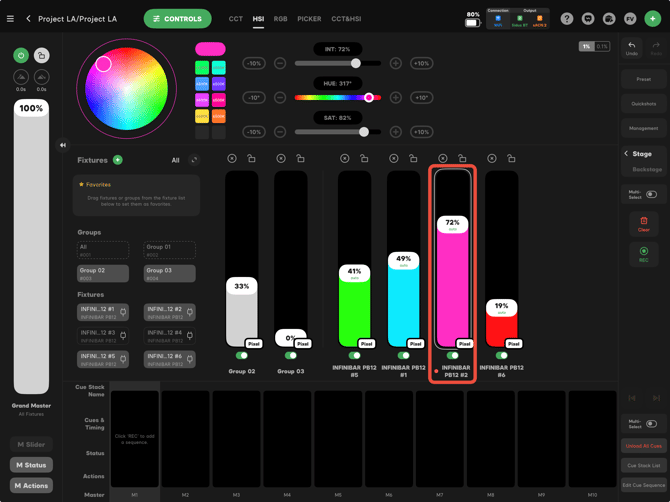Enable Multi-Select in the Stage panel
Image resolution: width=670 pixels, height=502 pixels.
pos(651,194)
